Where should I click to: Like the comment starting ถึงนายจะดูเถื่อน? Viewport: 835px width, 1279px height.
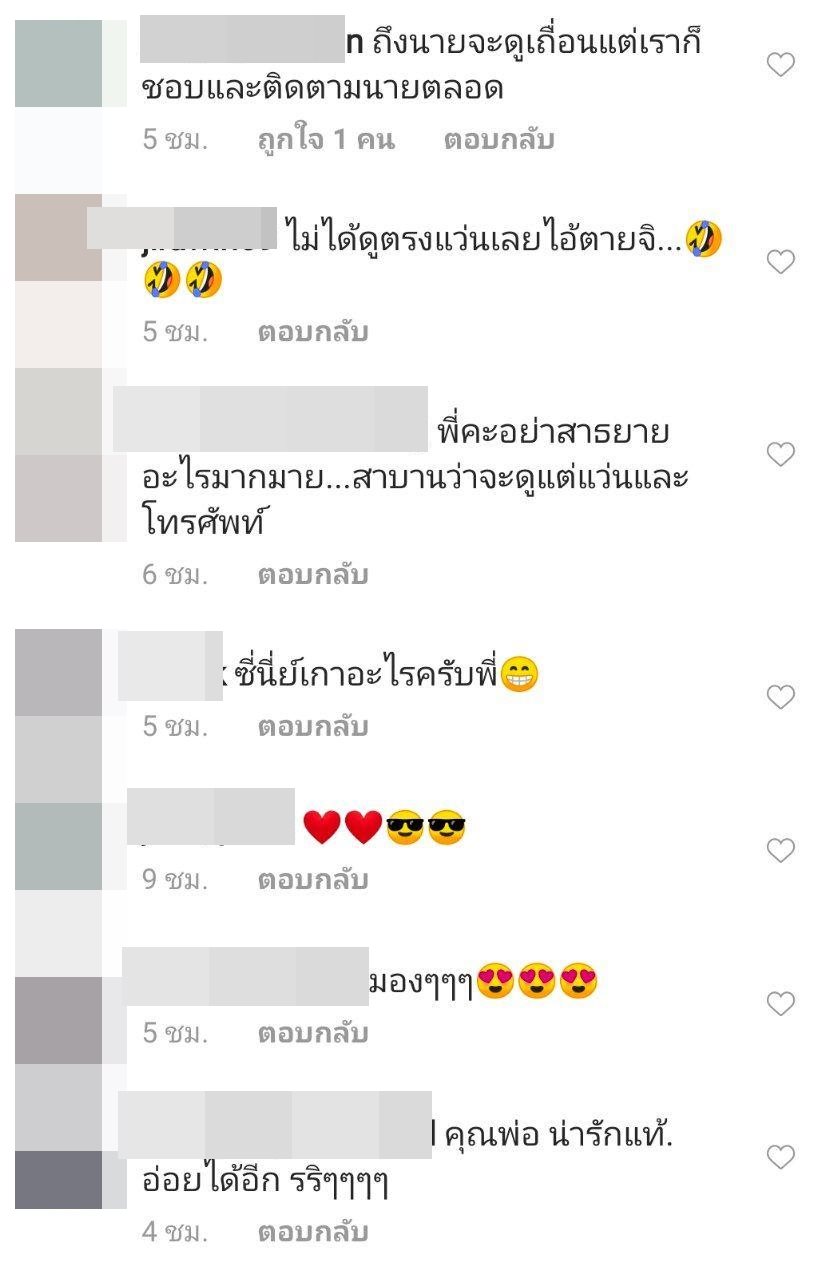[x=780, y=66]
